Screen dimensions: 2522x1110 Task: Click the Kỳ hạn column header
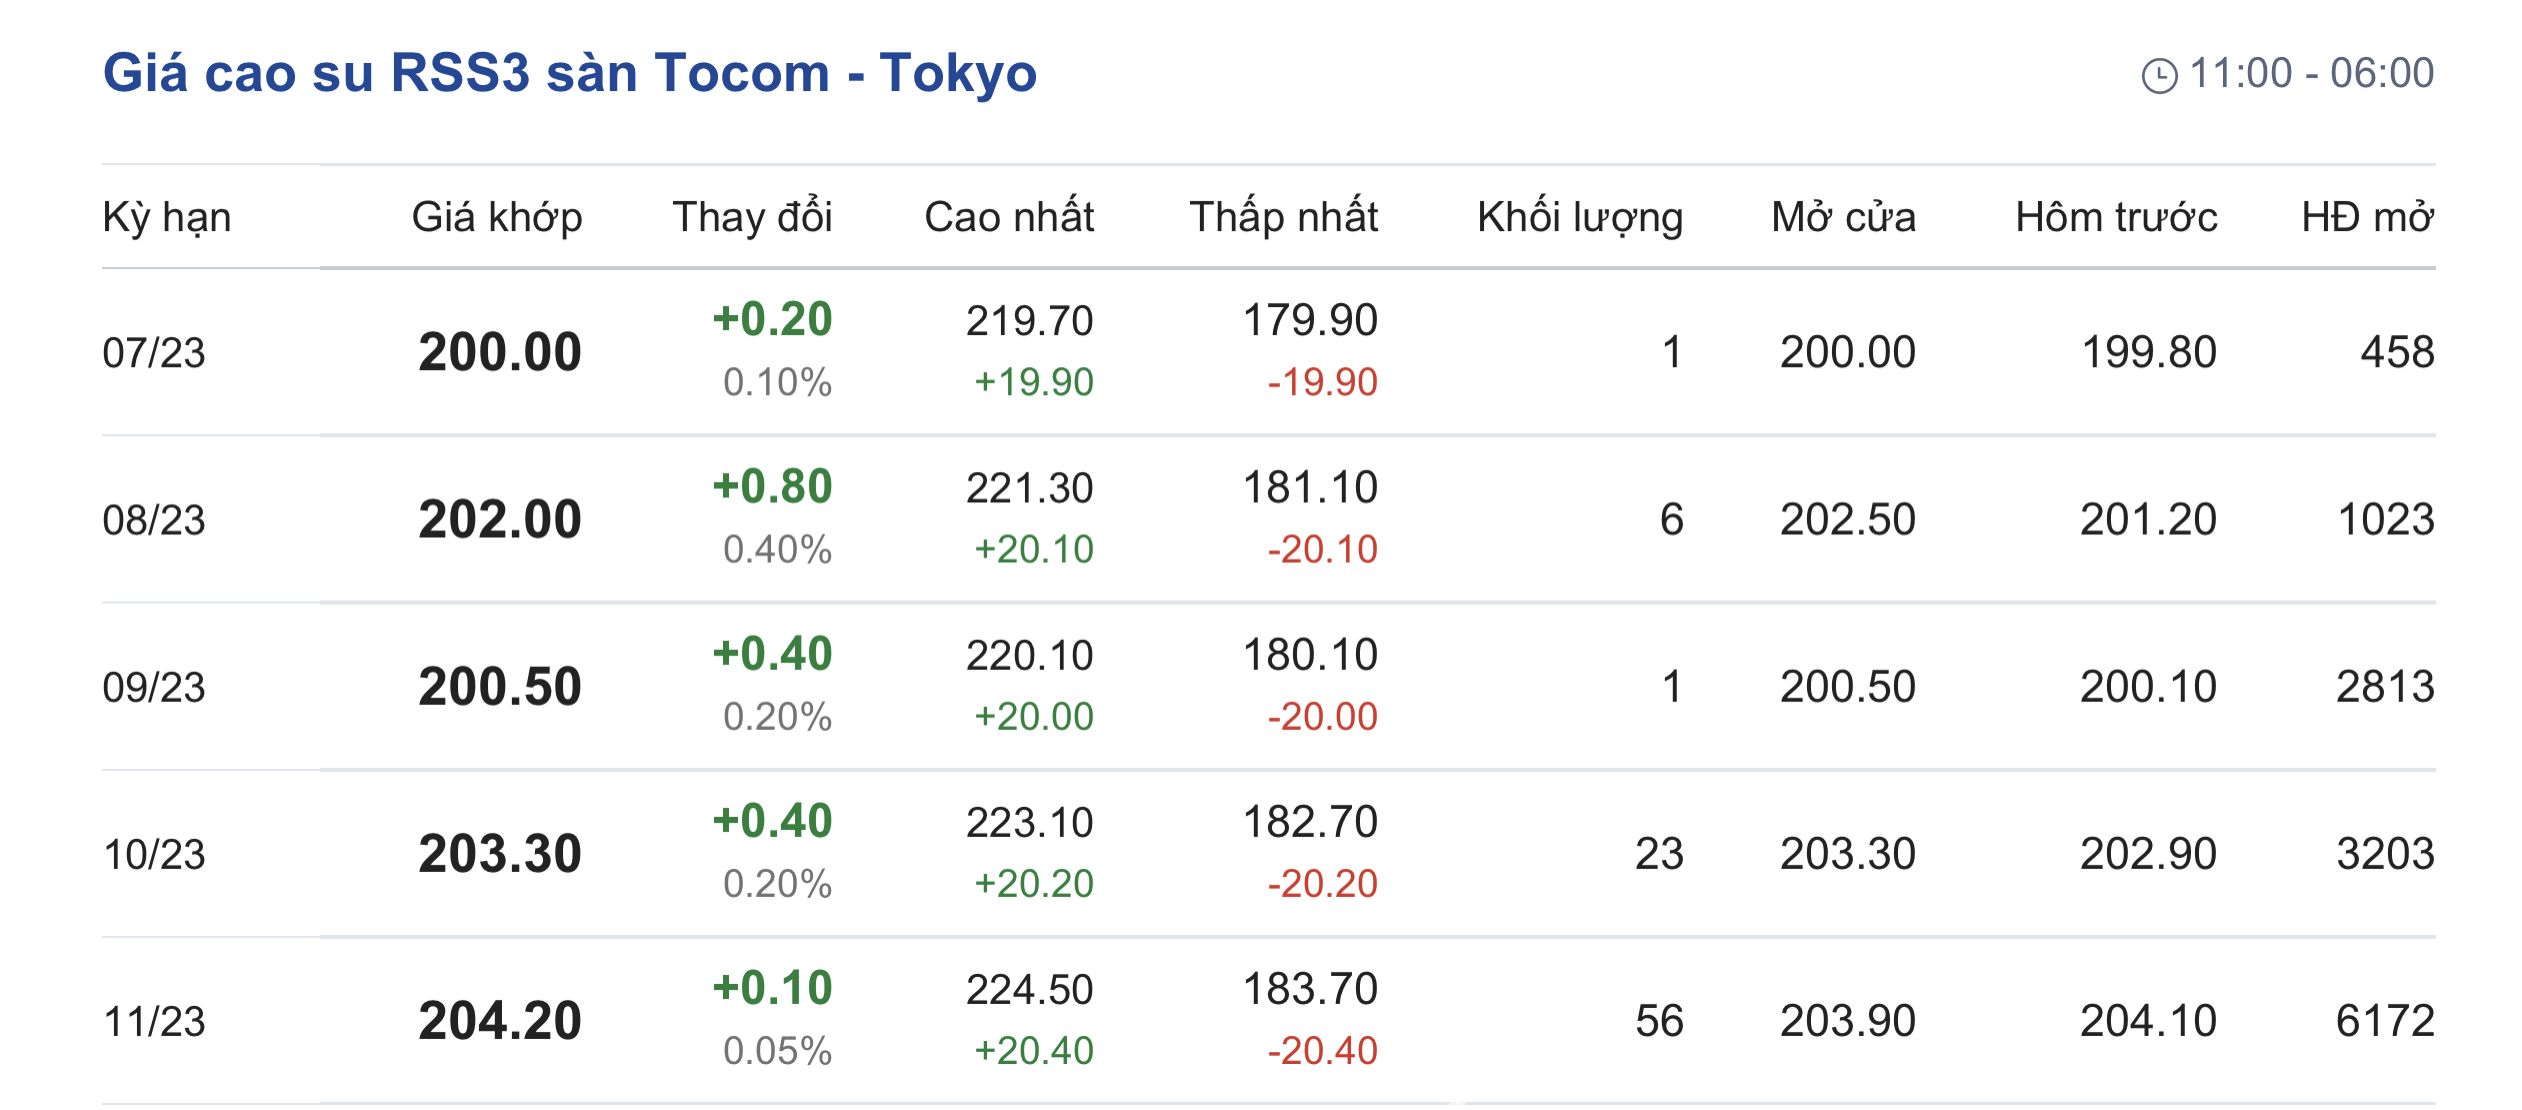[167, 218]
